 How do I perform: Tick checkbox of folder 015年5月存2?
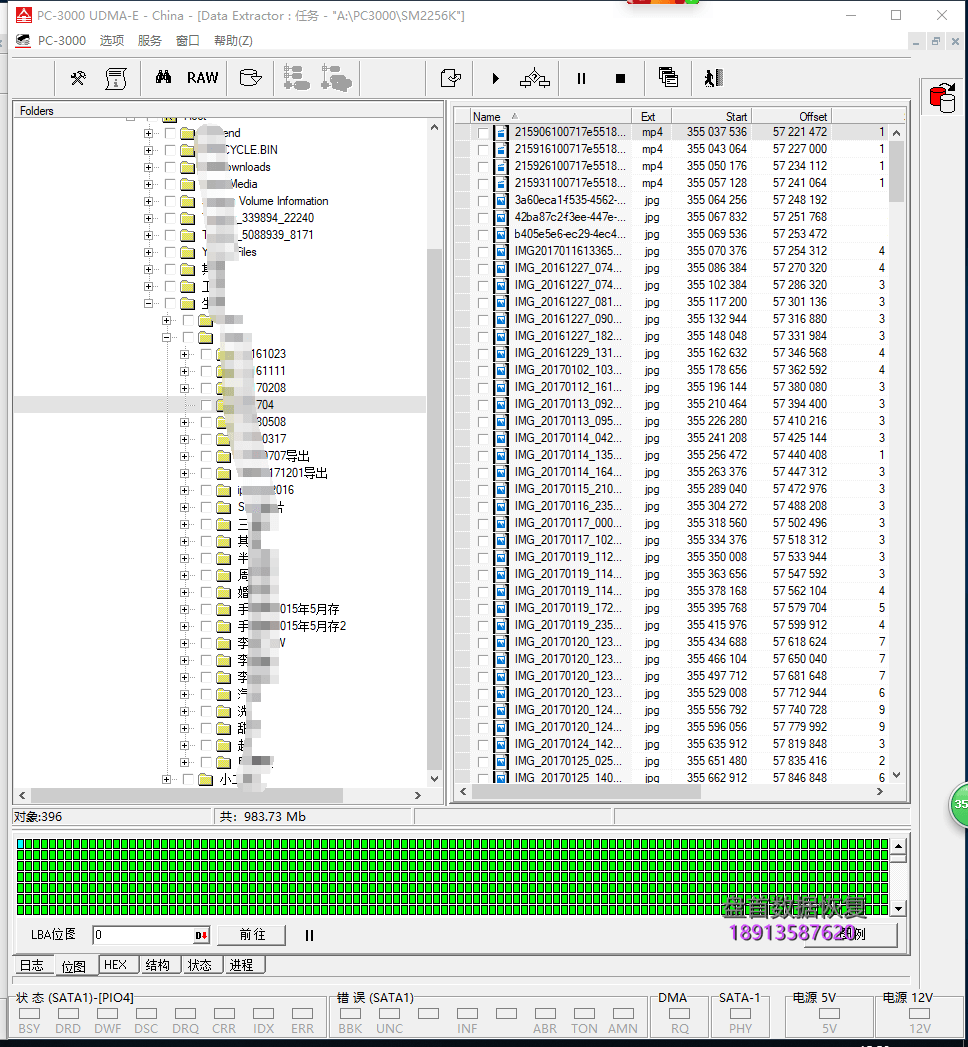[206, 626]
